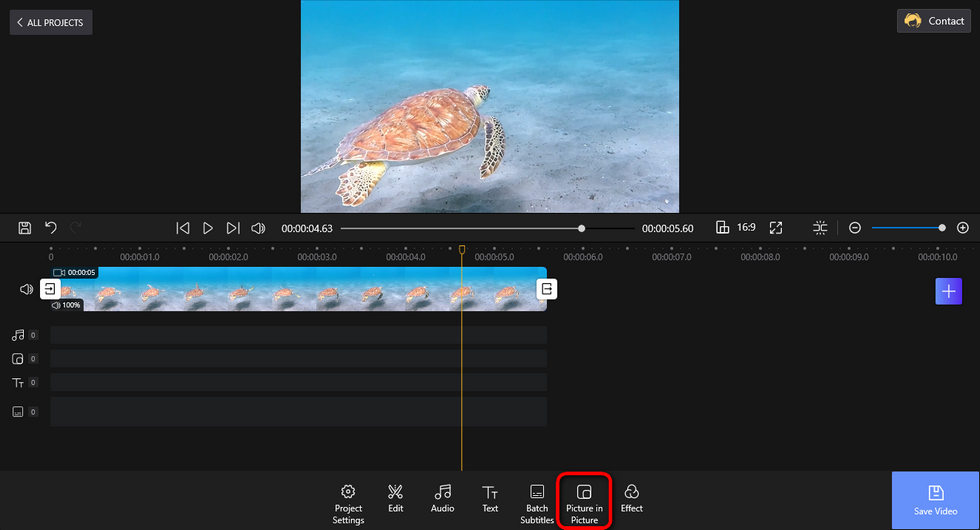Enter fullscreen preview mode

(776, 228)
